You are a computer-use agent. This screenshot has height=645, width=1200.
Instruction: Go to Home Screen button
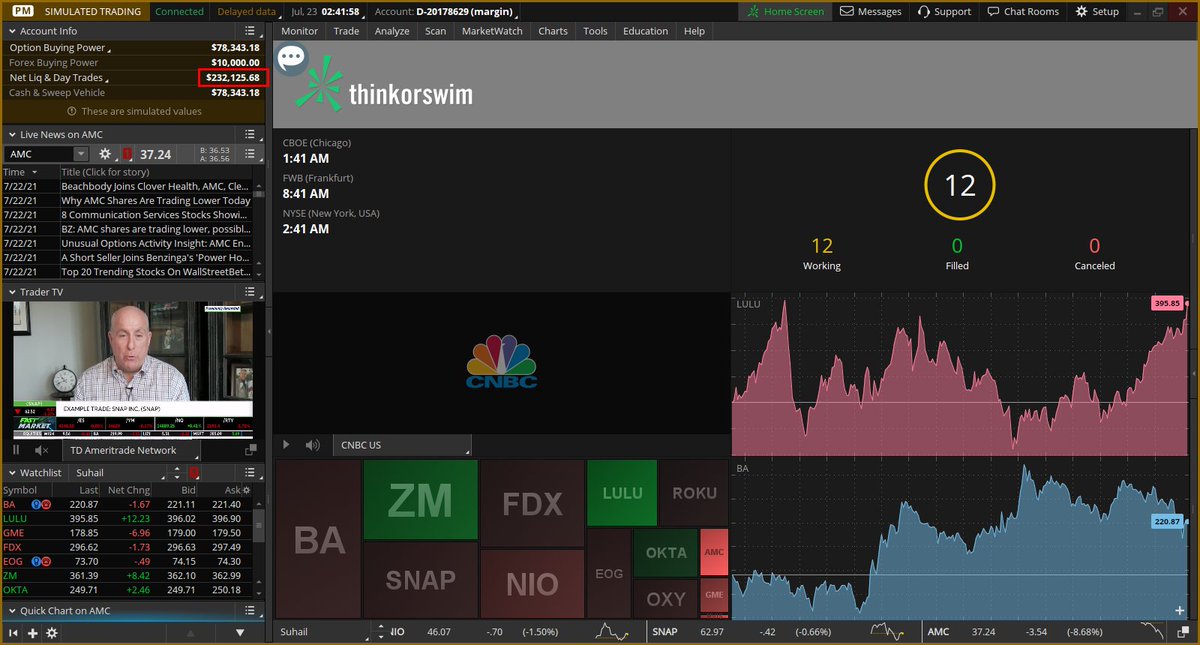pyautogui.click(x=786, y=11)
